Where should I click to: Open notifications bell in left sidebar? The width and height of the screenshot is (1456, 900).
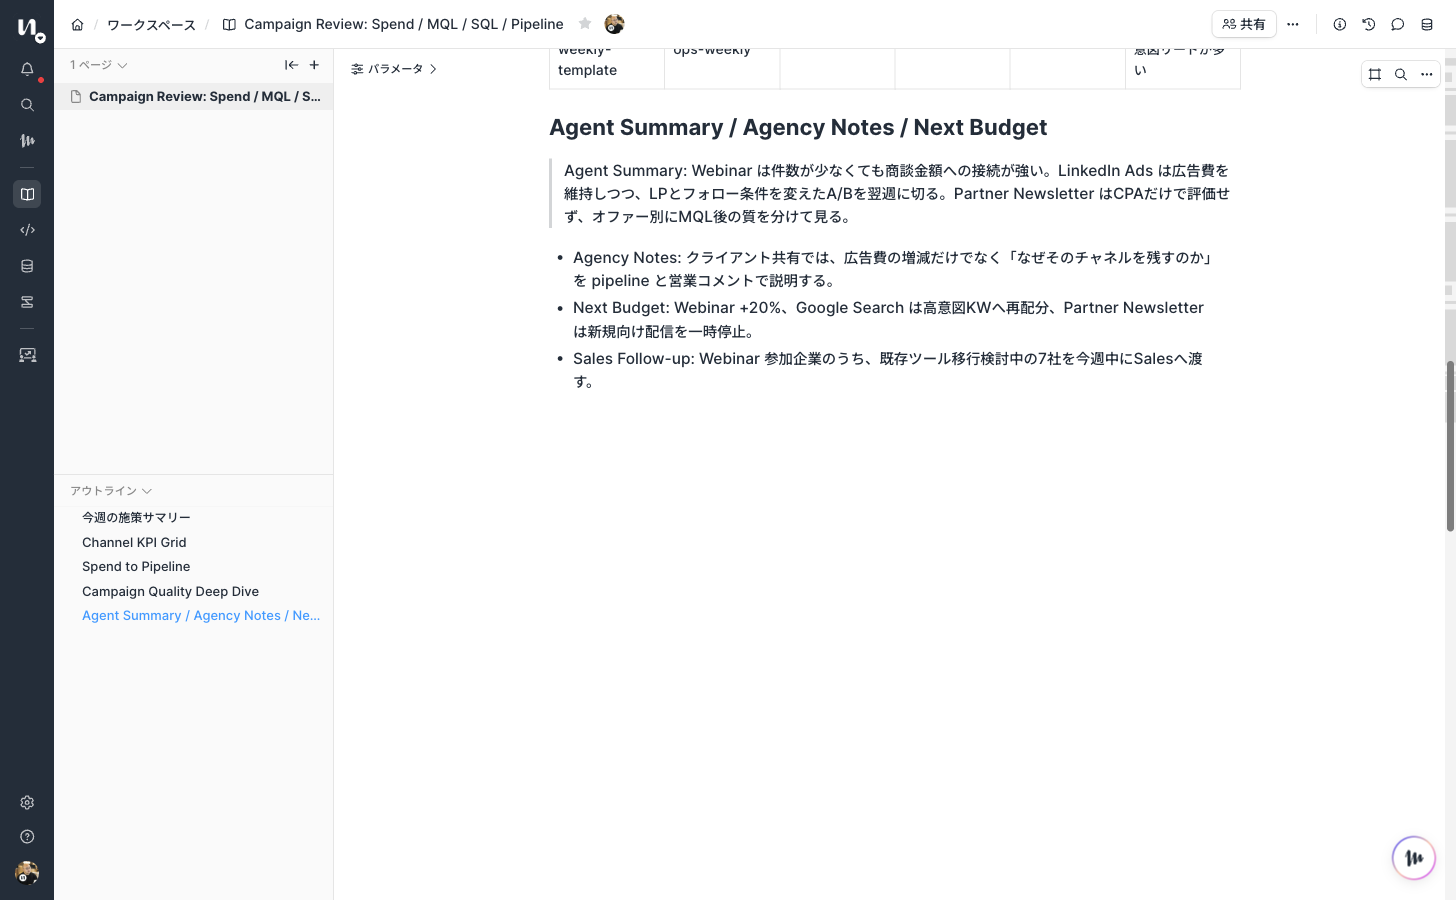pos(27,70)
